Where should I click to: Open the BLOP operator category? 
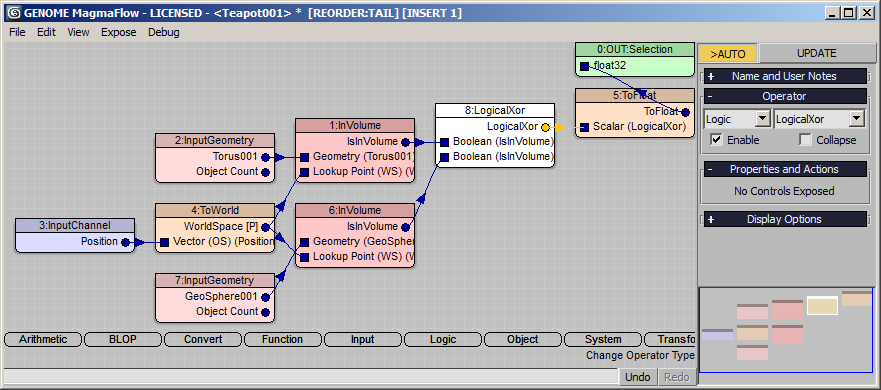point(122,339)
